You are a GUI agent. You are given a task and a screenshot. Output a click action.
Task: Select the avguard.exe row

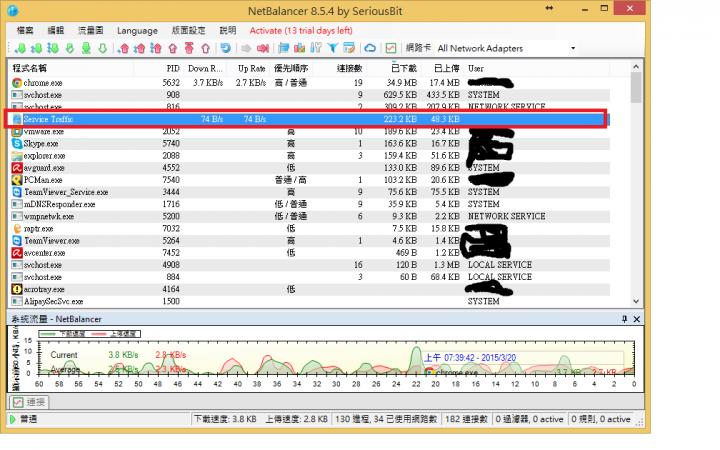point(309,168)
